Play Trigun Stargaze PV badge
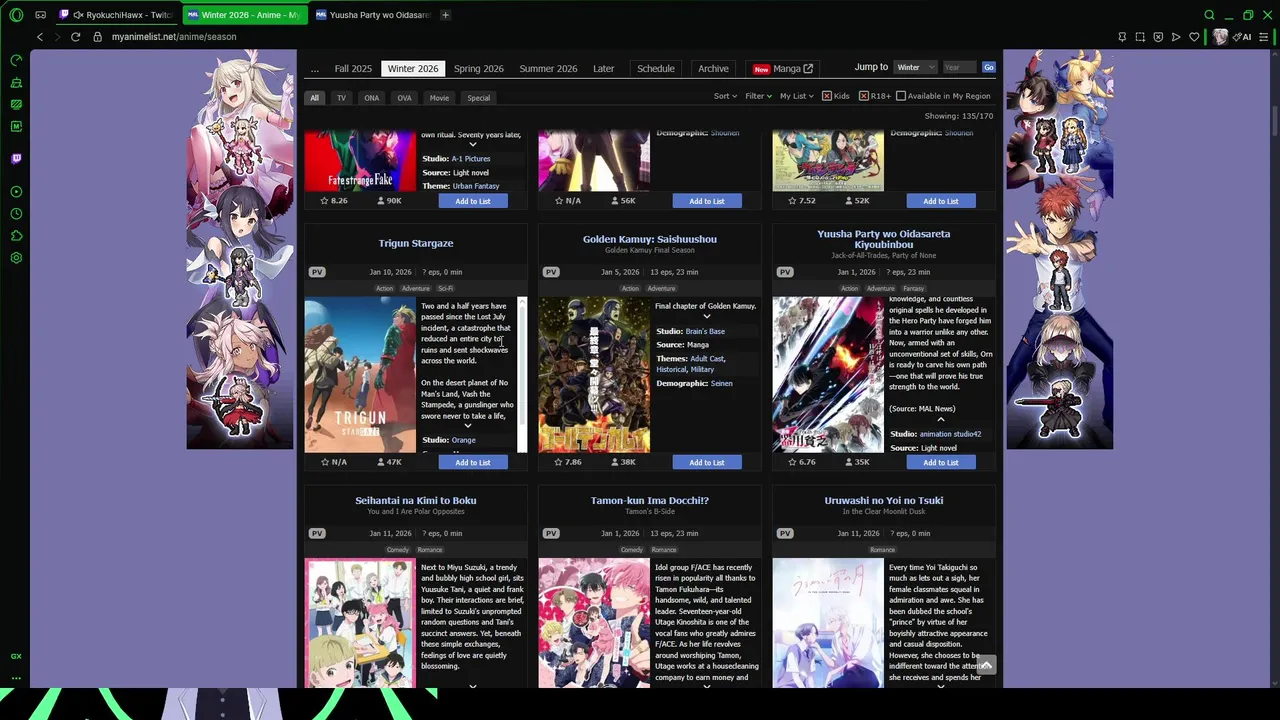Screen dimensions: 1280x720 (317, 272)
